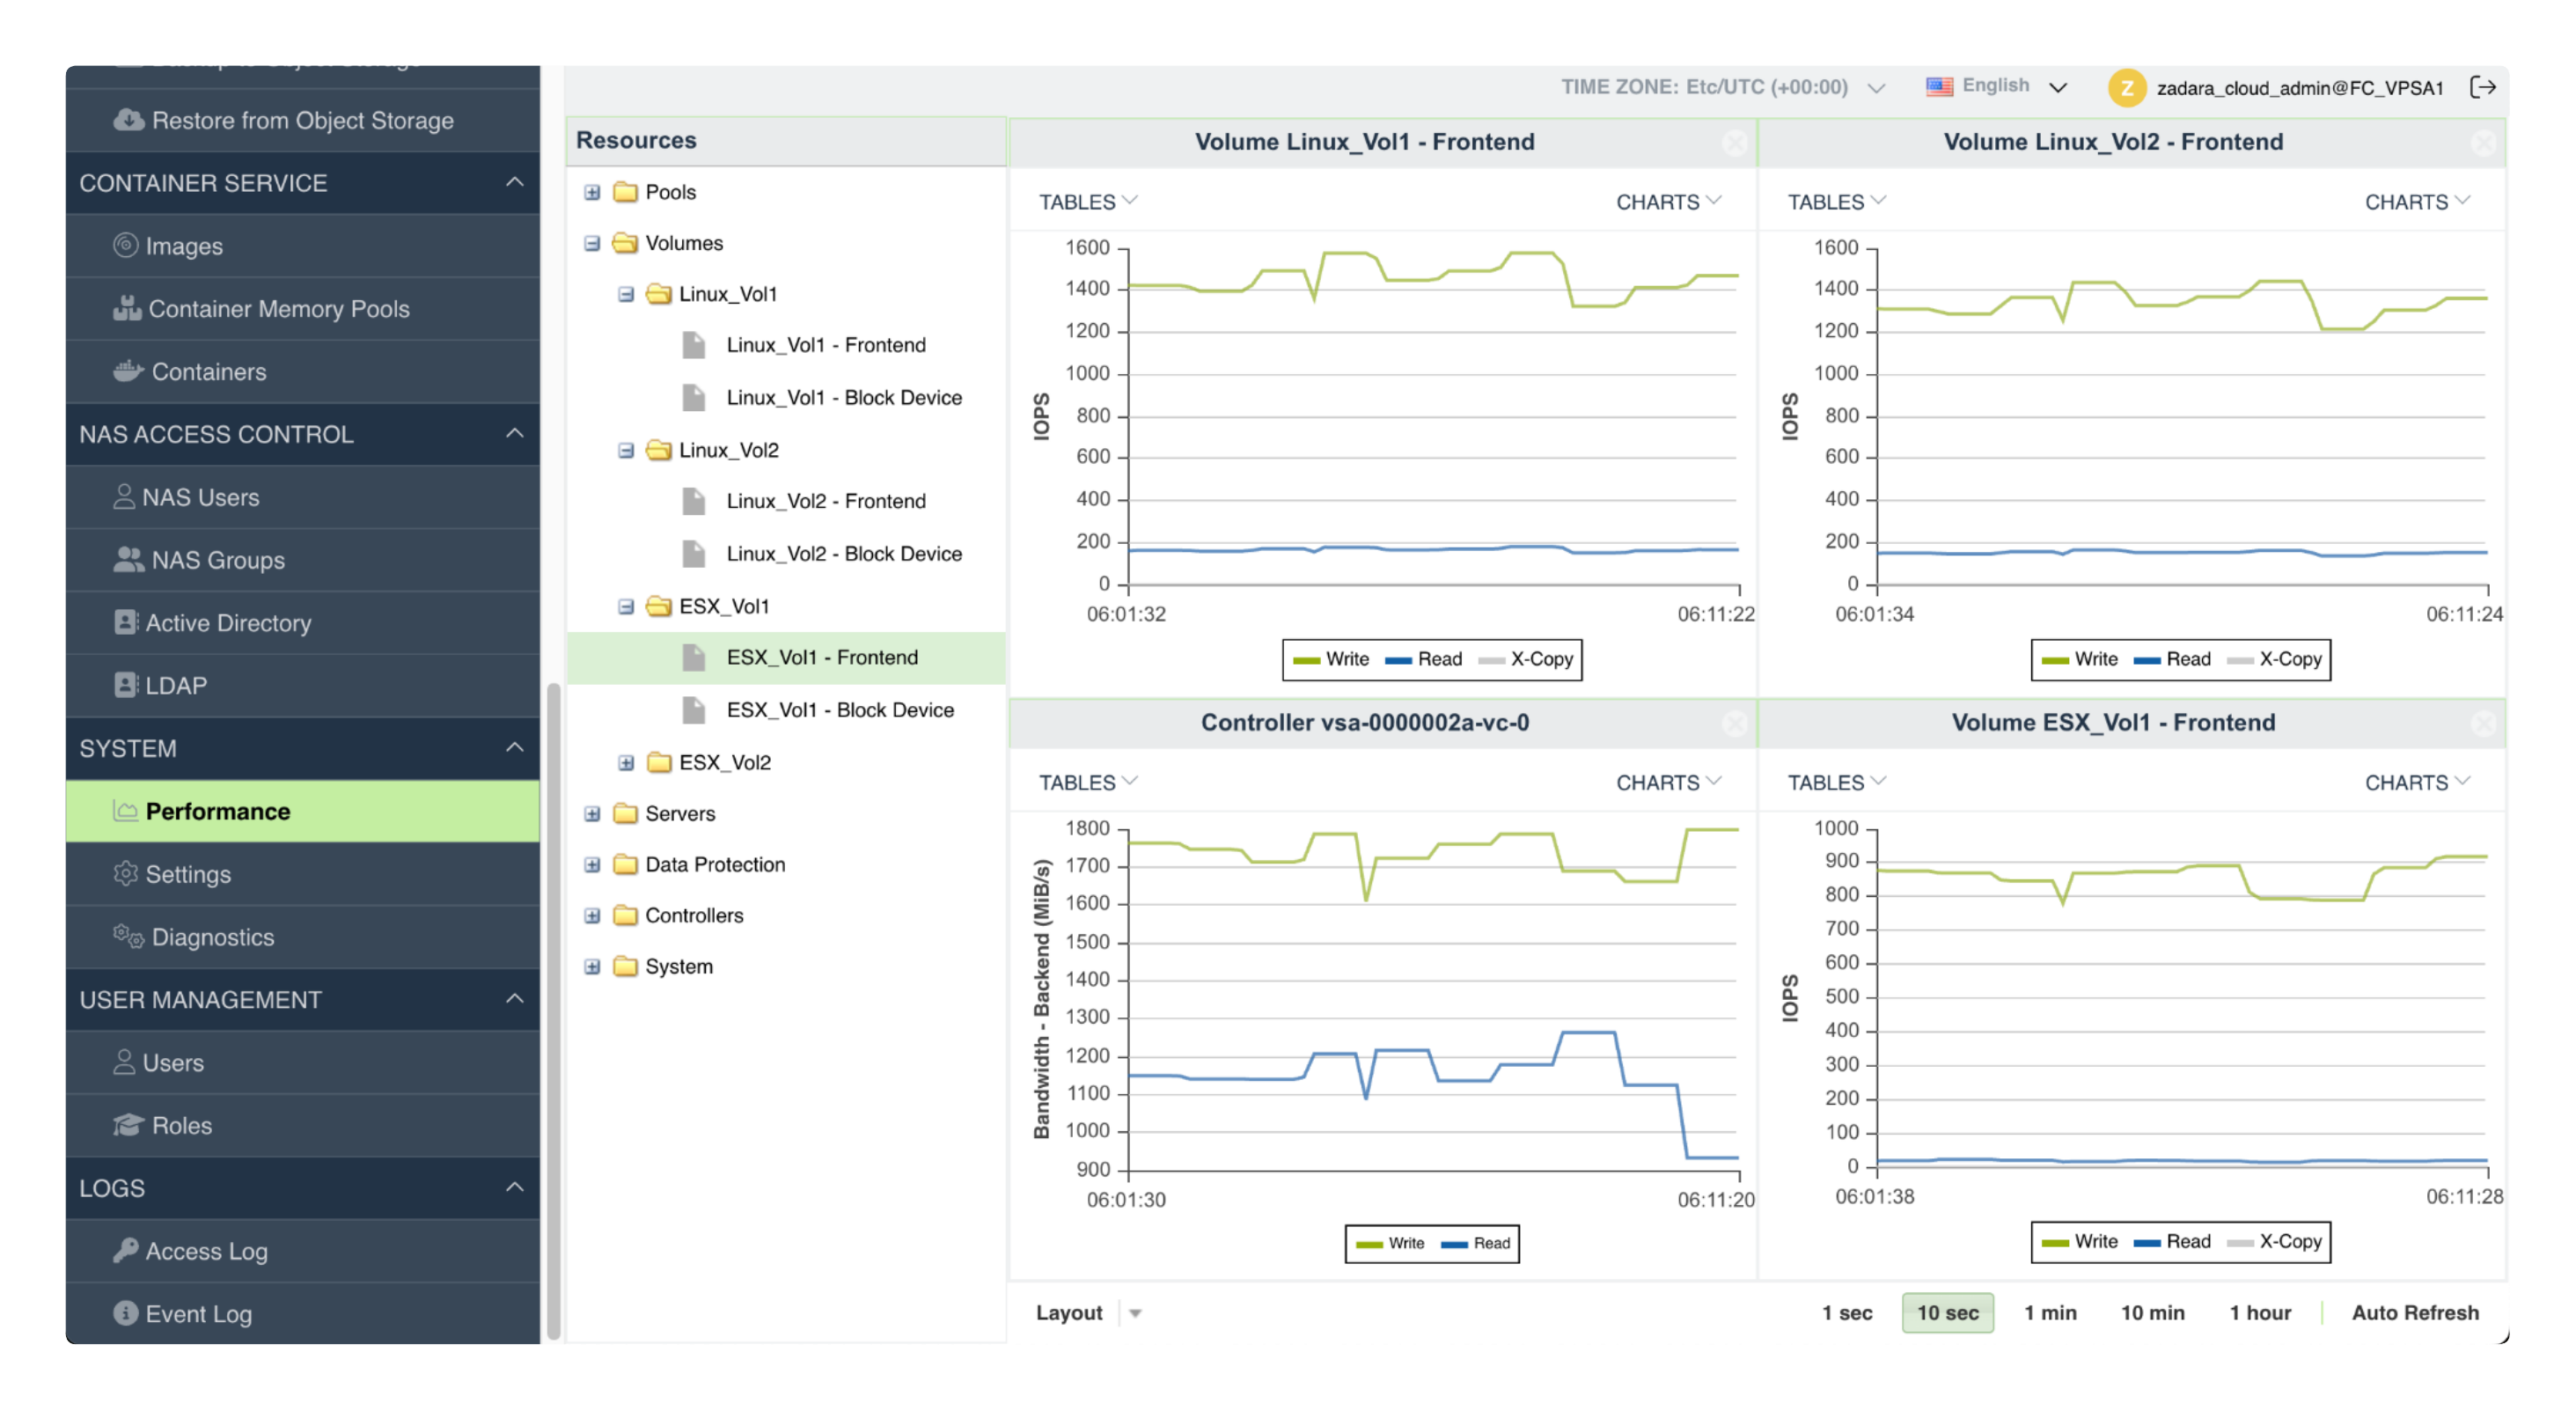Select the Container Memory Pools icon
This screenshot has height=1411, width=2576.
pyautogui.click(x=127, y=308)
